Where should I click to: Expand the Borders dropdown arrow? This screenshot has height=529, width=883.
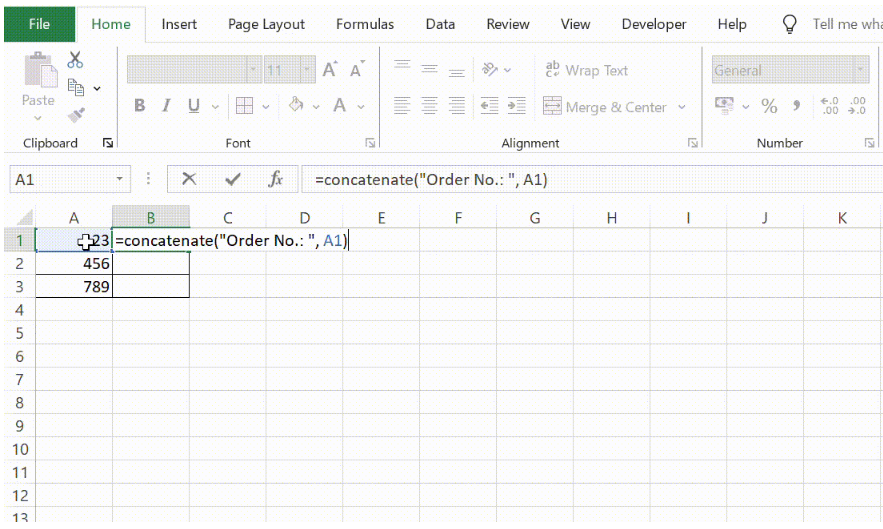265,106
